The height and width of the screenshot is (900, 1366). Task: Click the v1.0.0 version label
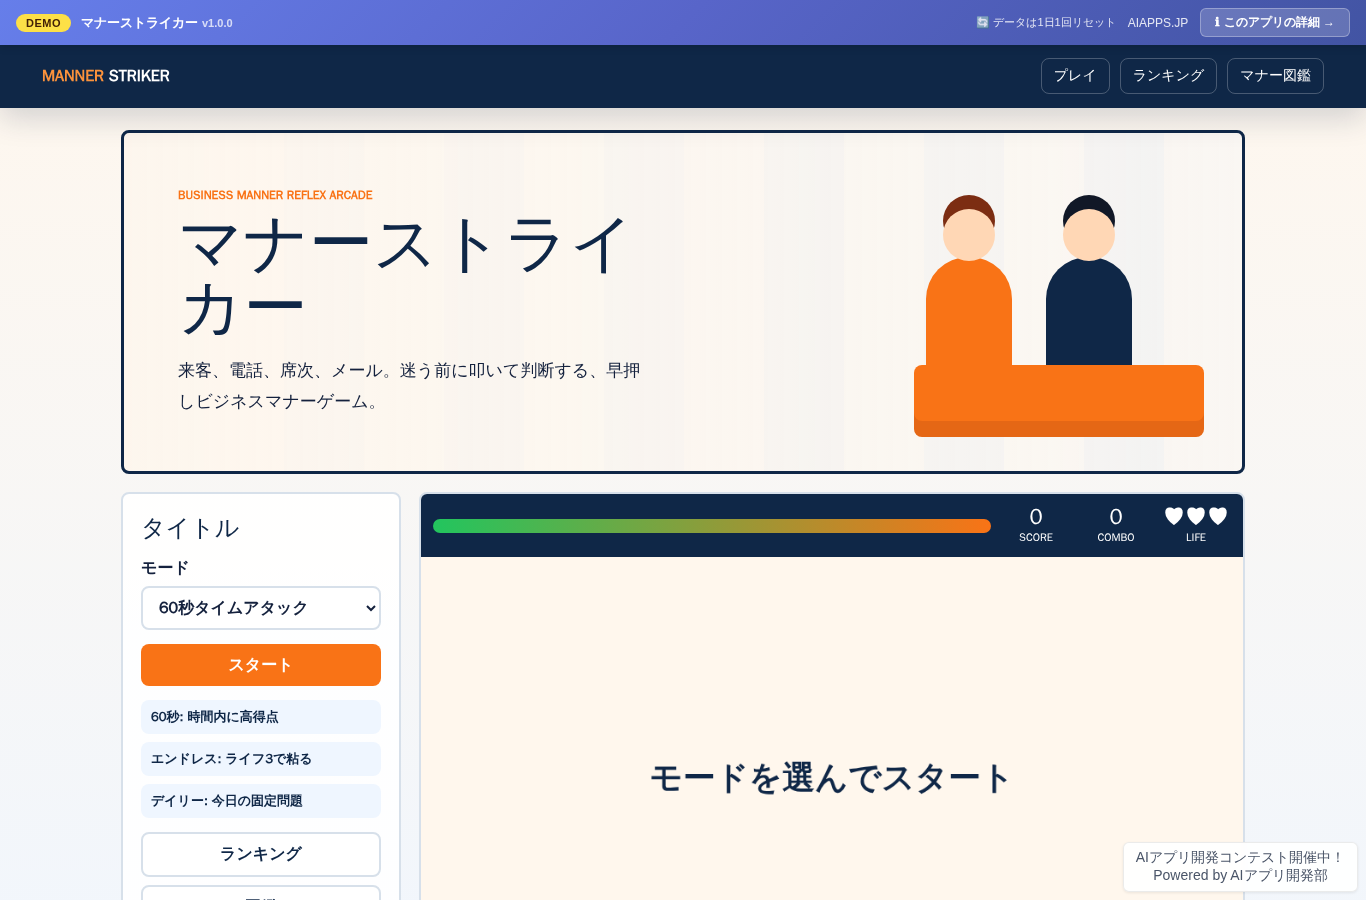click(x=217, y=23)
